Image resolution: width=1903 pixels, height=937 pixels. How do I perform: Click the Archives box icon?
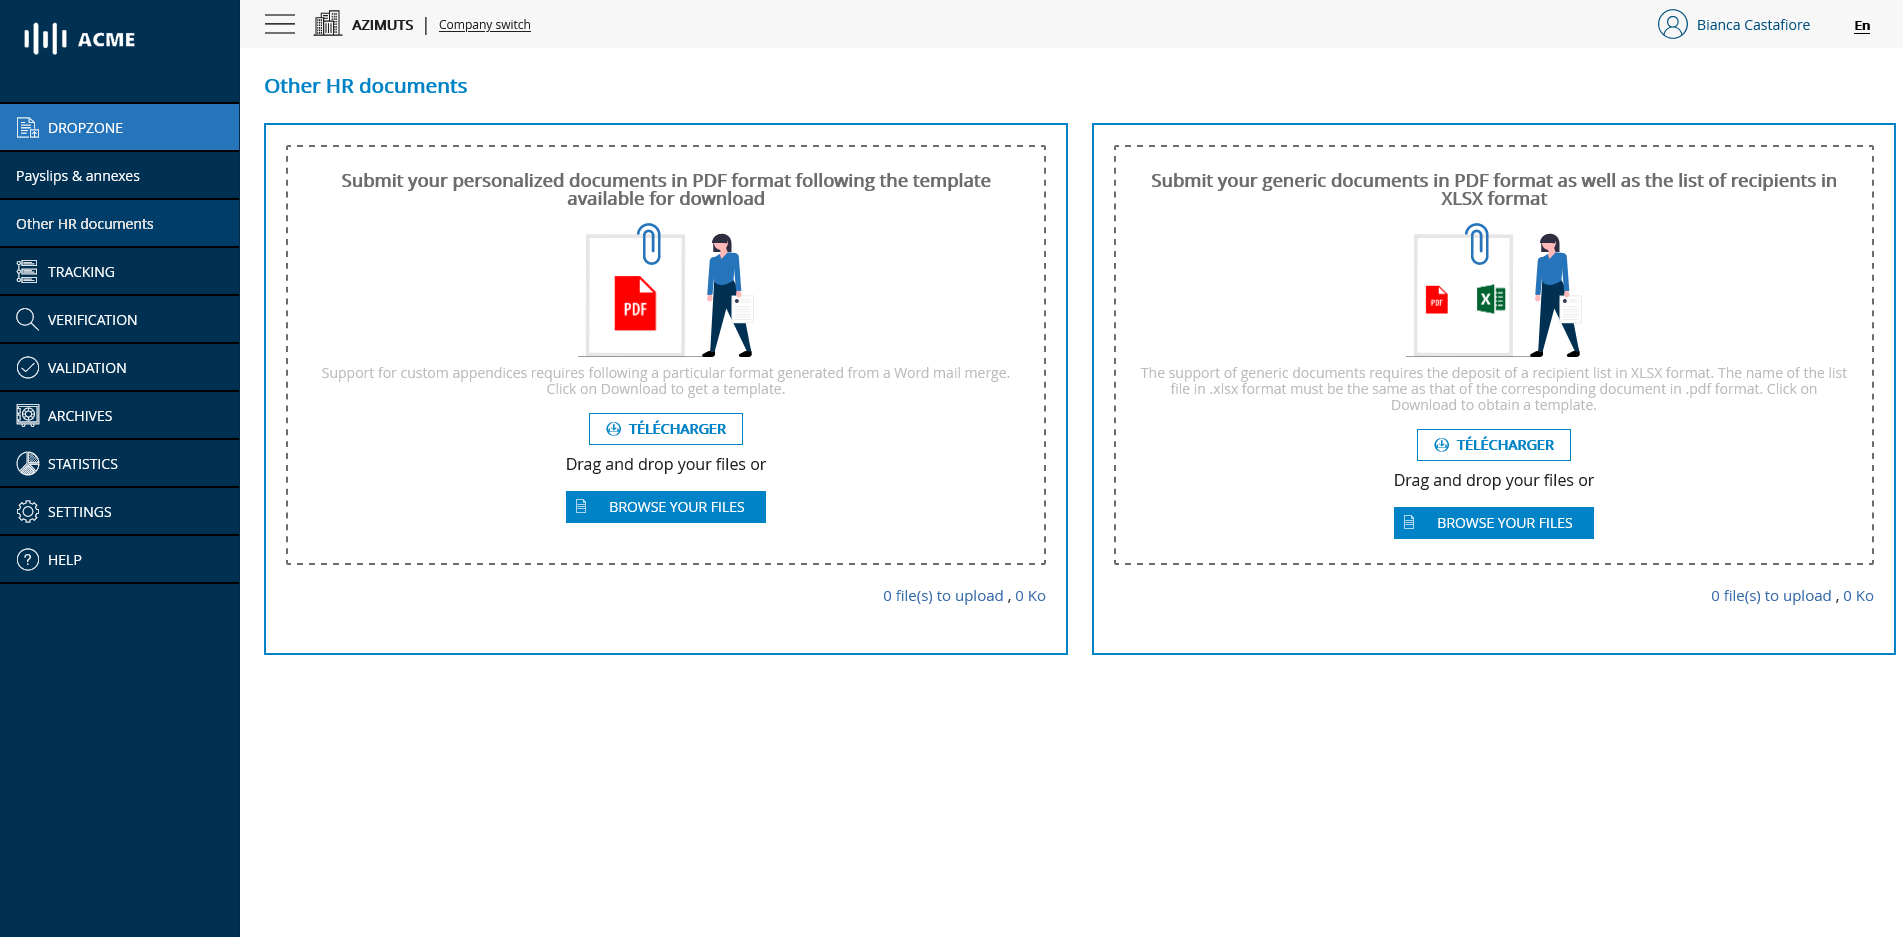[27, 415]
